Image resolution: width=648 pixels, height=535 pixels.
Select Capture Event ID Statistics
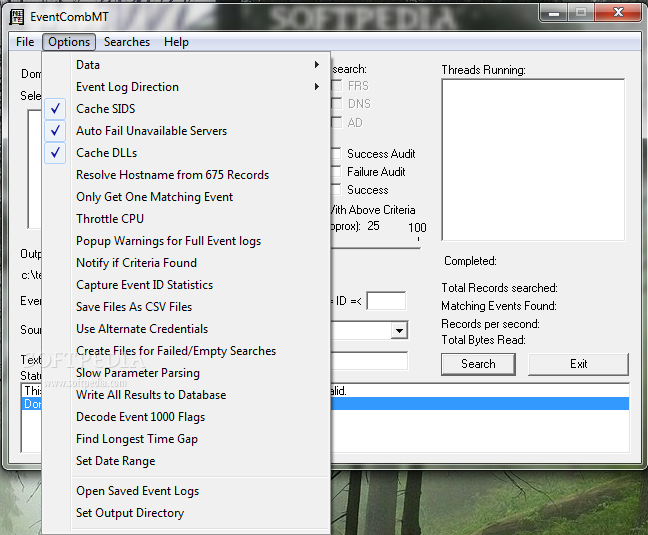[x=186, y=285]
